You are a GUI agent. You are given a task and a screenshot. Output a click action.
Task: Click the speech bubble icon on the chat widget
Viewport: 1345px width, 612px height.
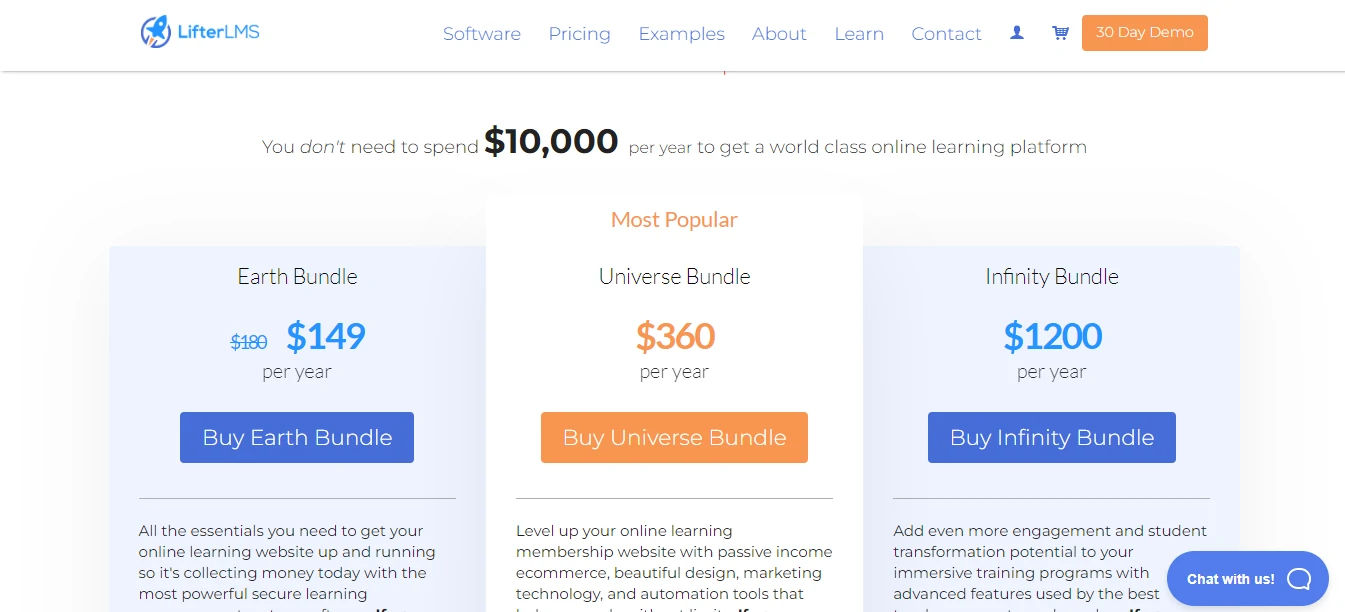(1299, 578)
